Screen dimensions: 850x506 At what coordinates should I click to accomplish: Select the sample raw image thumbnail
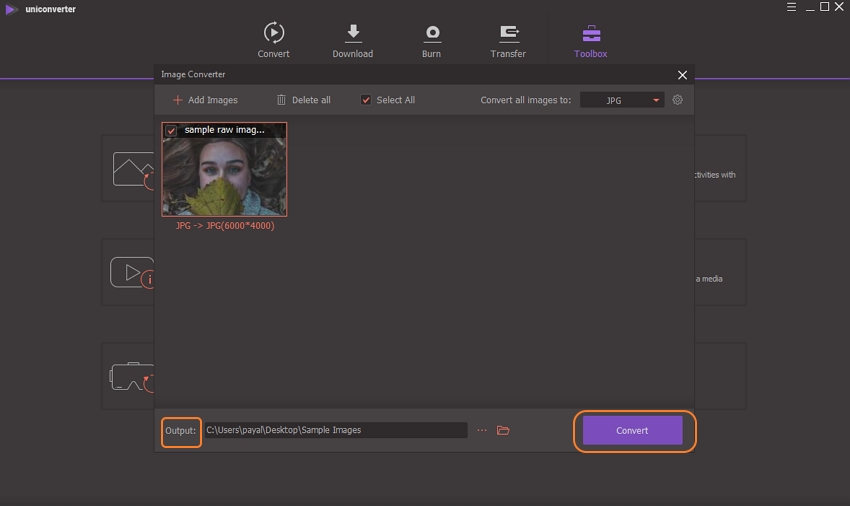pos(224,175)
